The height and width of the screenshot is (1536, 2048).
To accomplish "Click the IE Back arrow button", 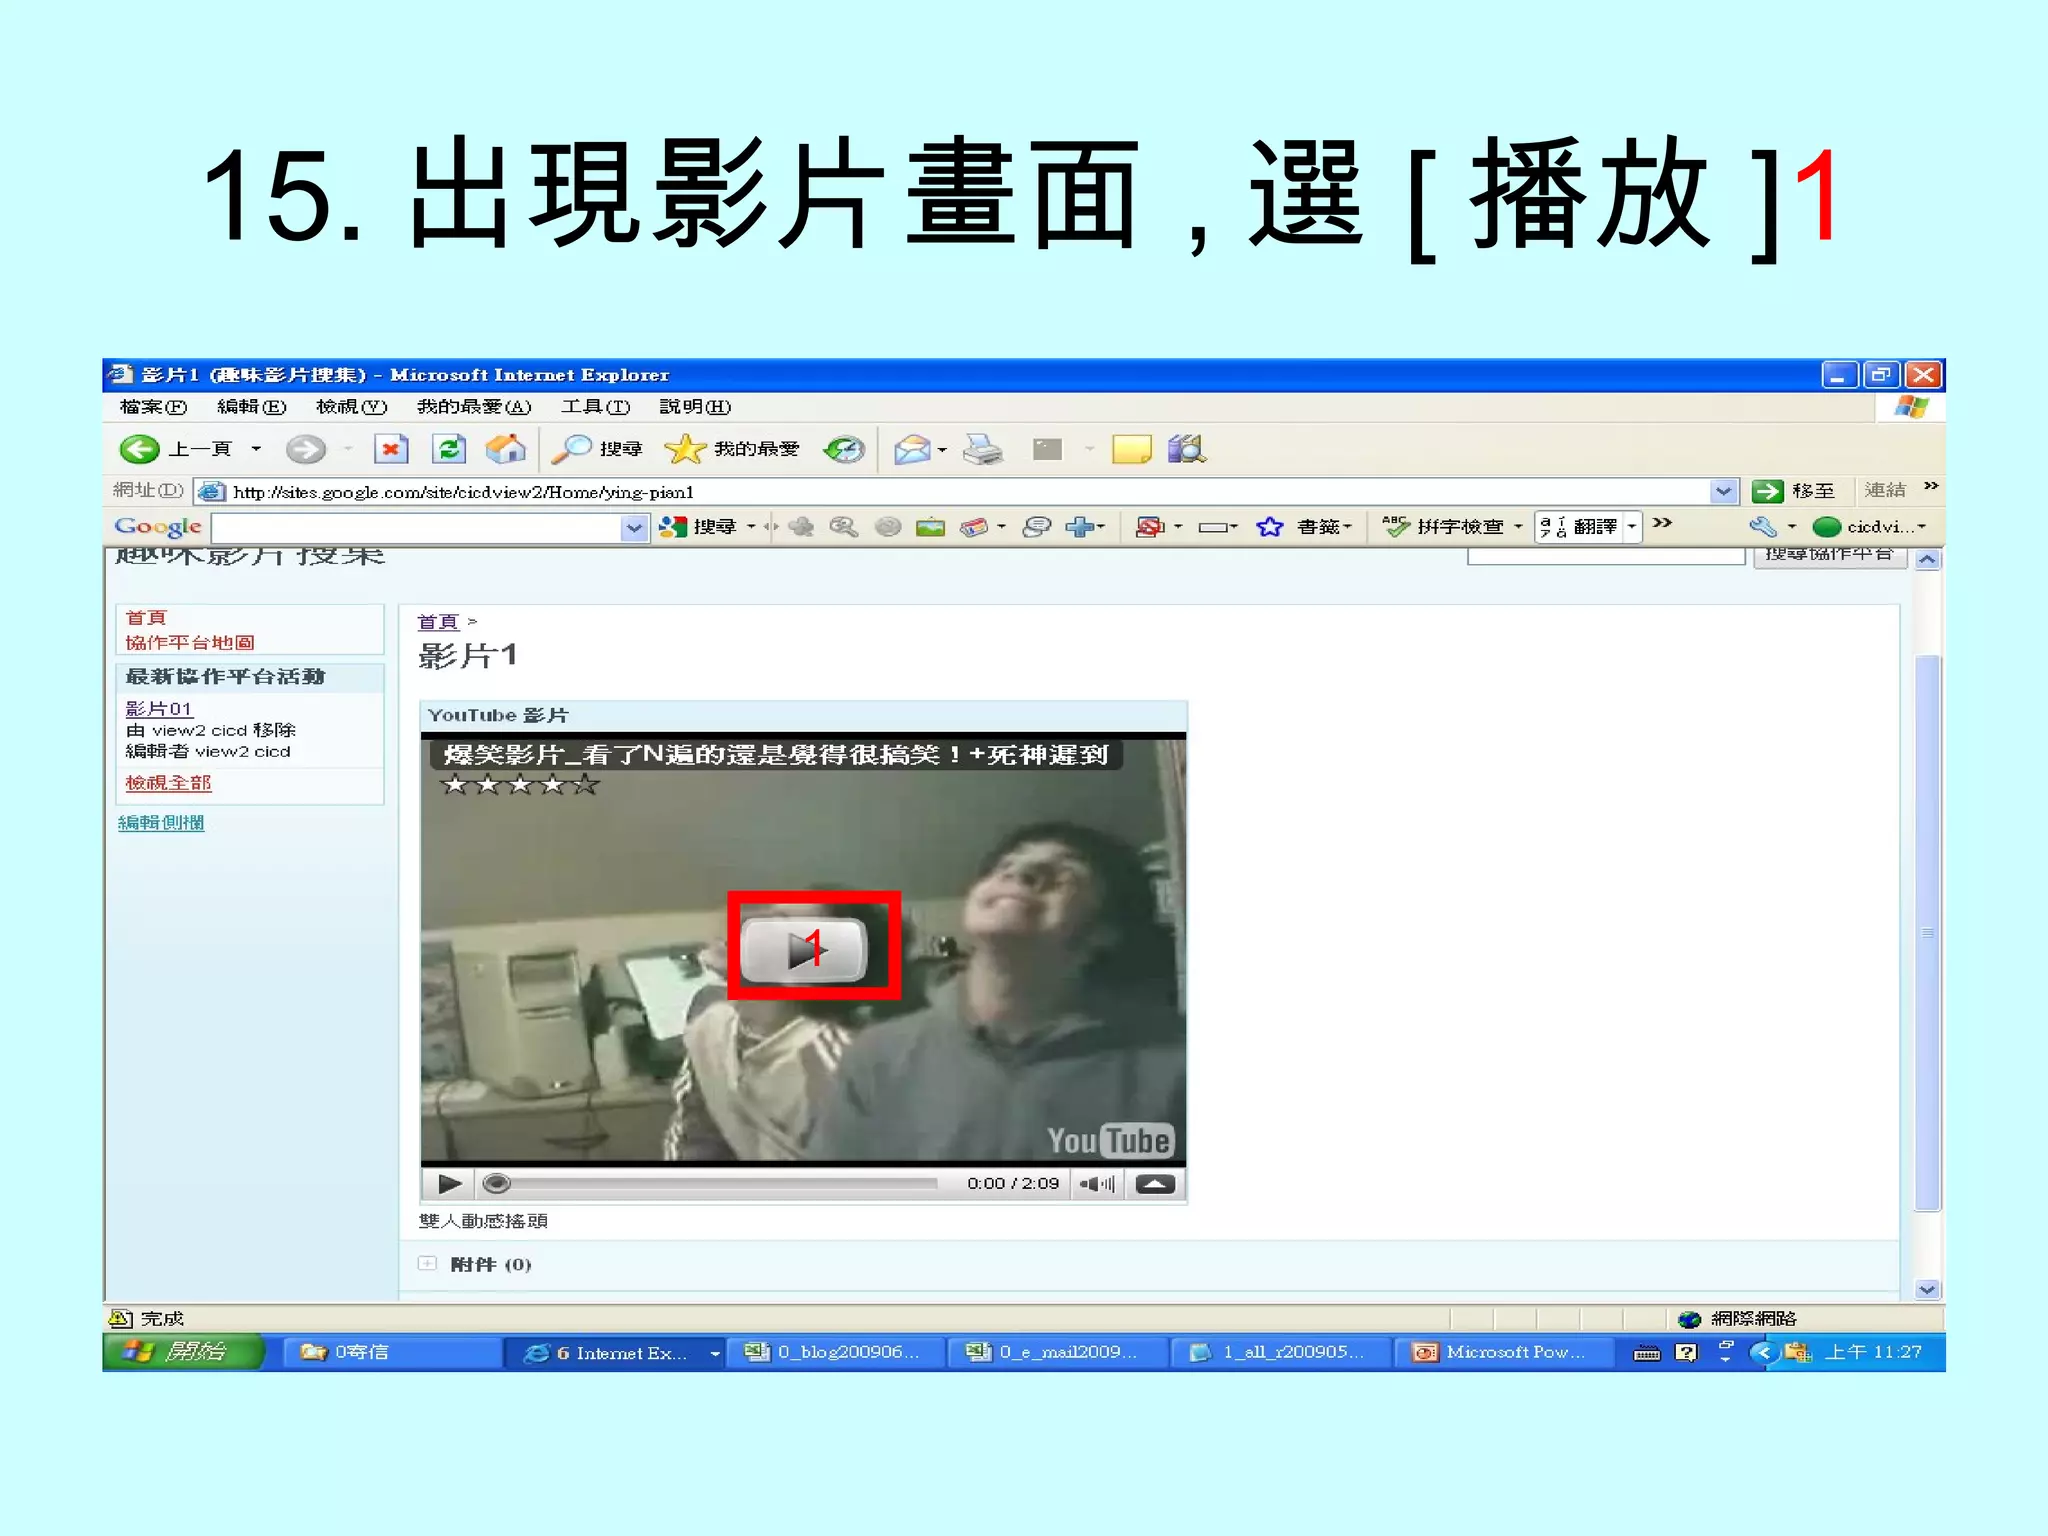I will click(x=139, y=450).
